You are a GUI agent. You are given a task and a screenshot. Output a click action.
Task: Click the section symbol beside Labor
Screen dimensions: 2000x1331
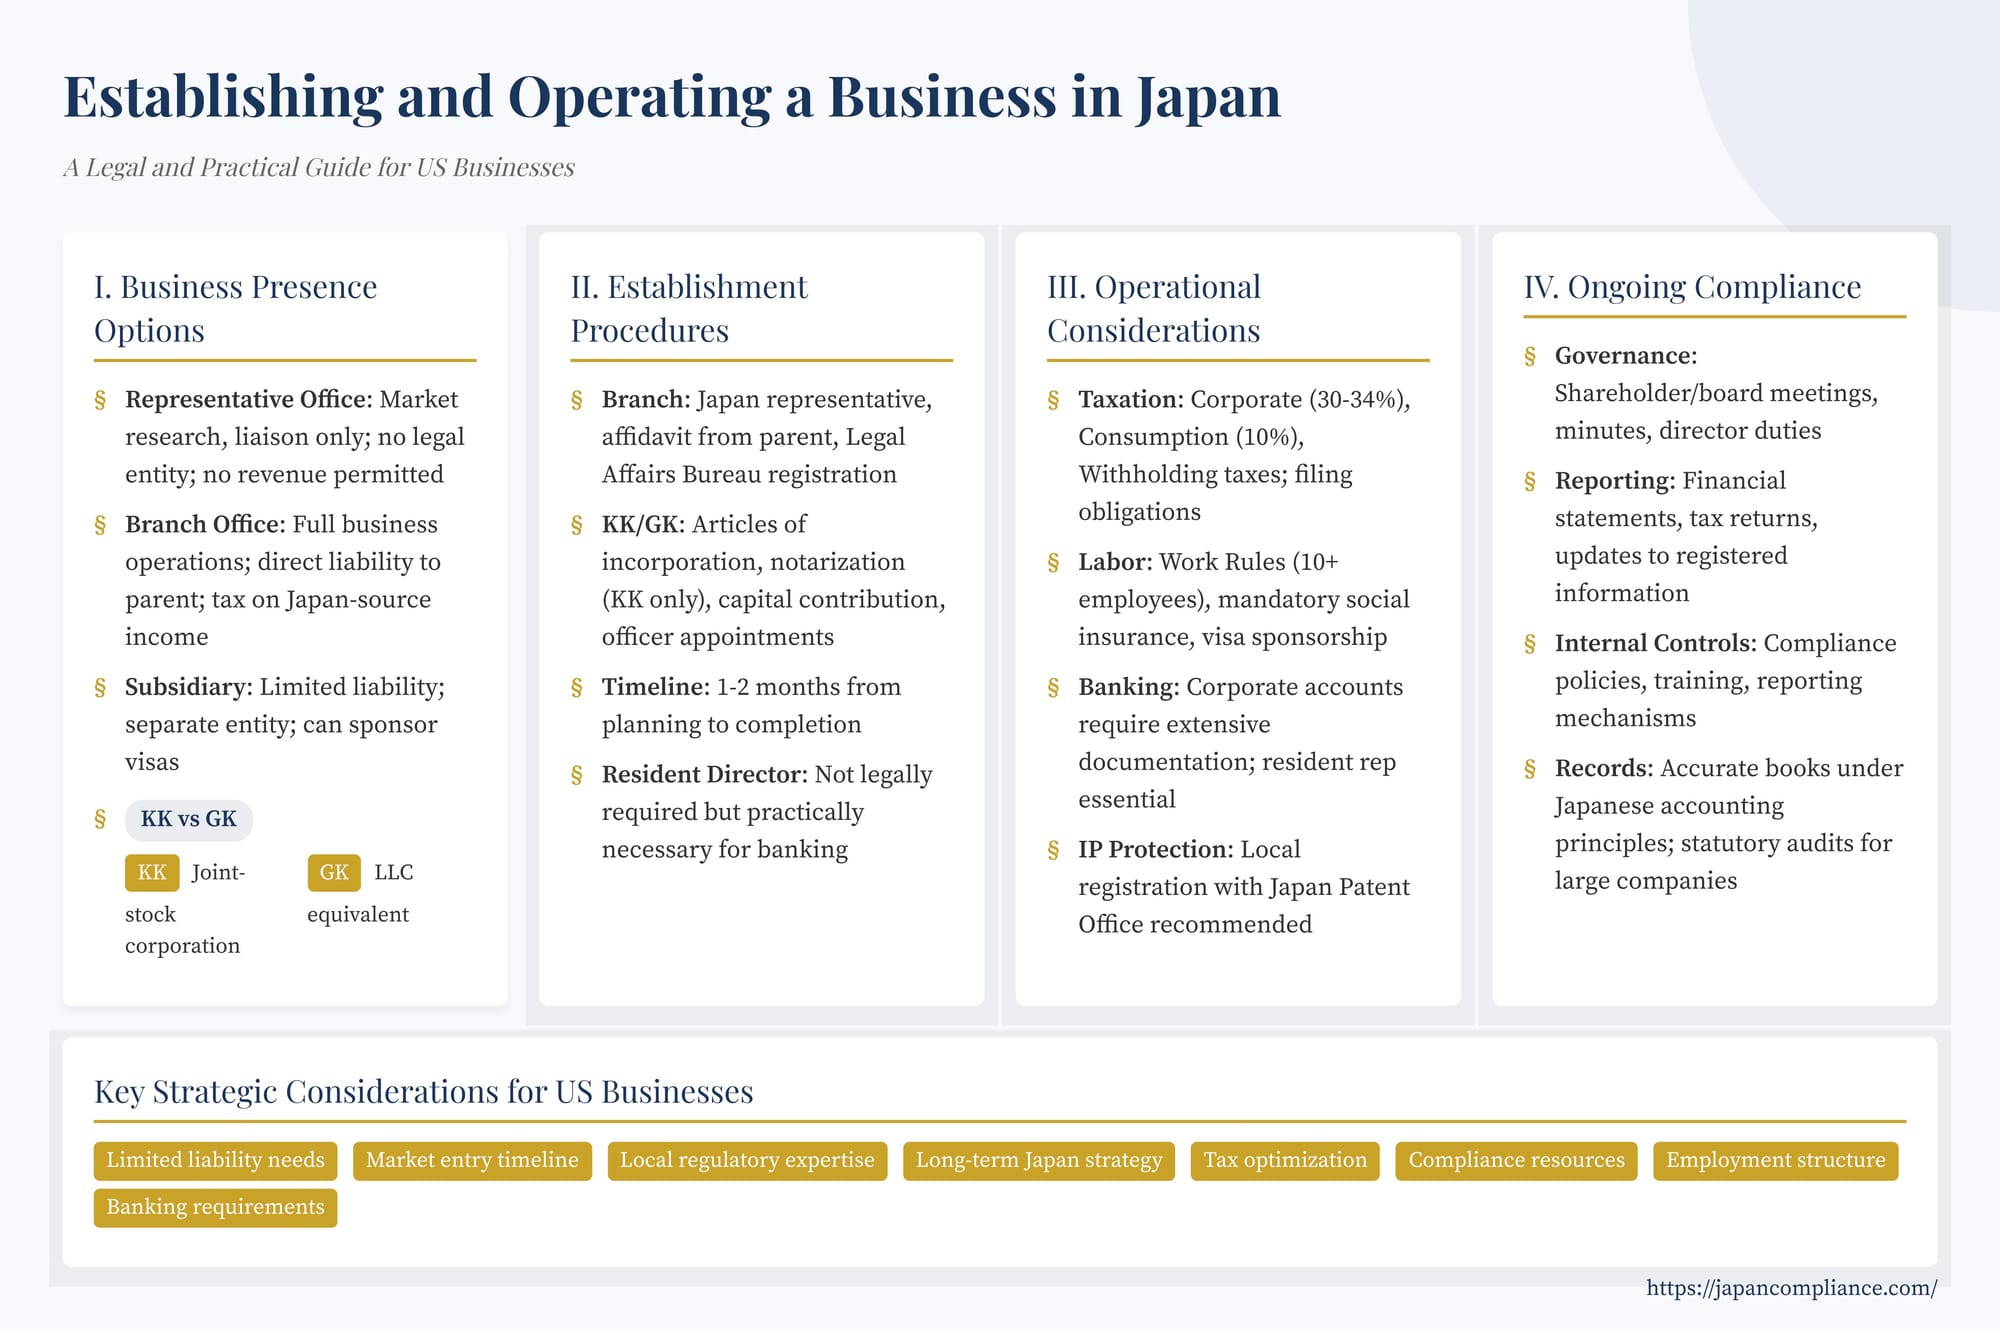1053,563
